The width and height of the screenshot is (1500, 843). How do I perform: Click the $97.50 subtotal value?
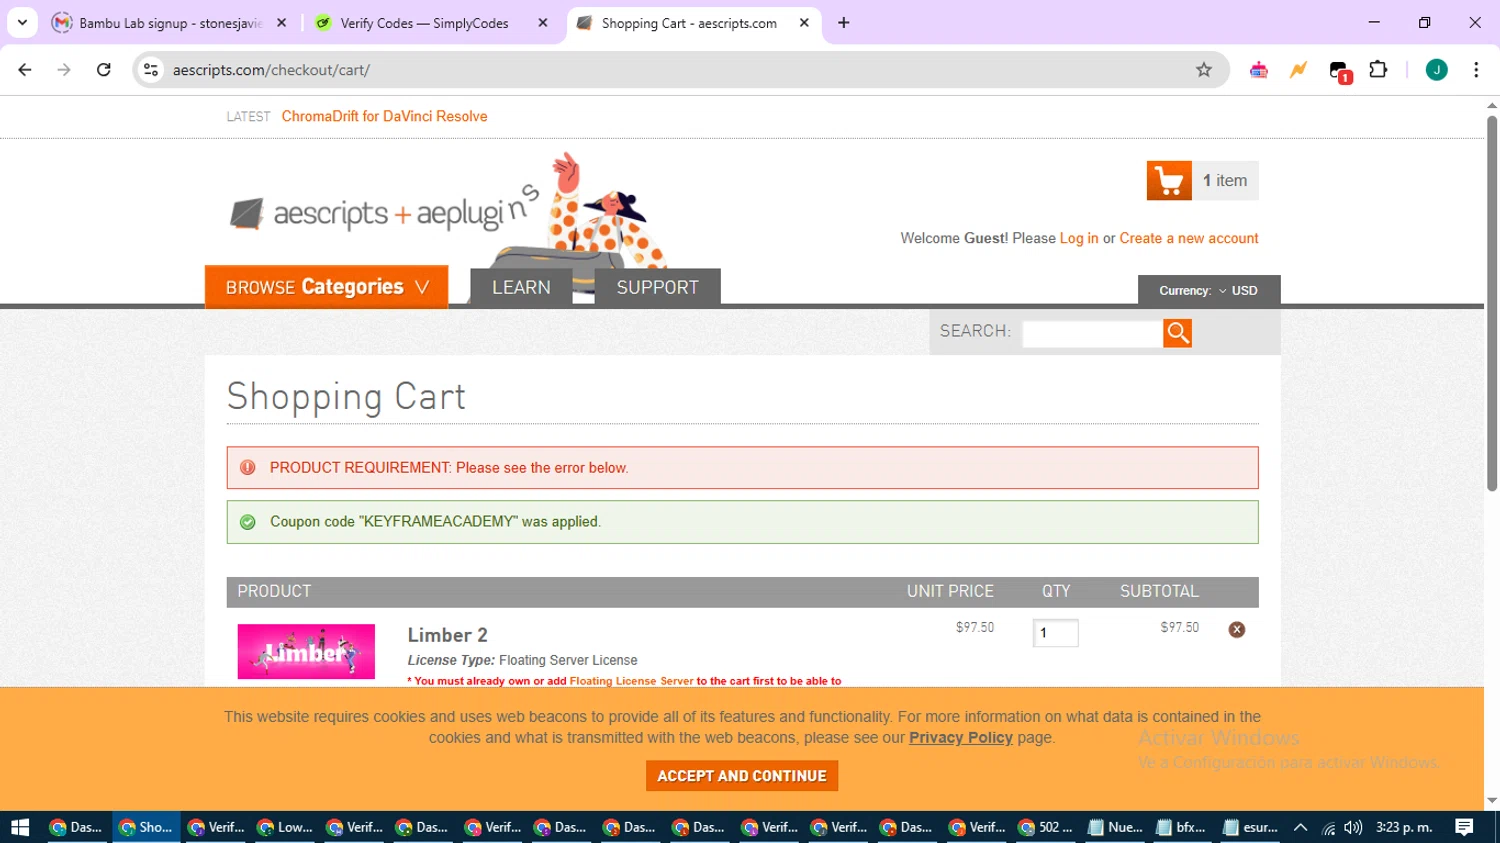1179,628
